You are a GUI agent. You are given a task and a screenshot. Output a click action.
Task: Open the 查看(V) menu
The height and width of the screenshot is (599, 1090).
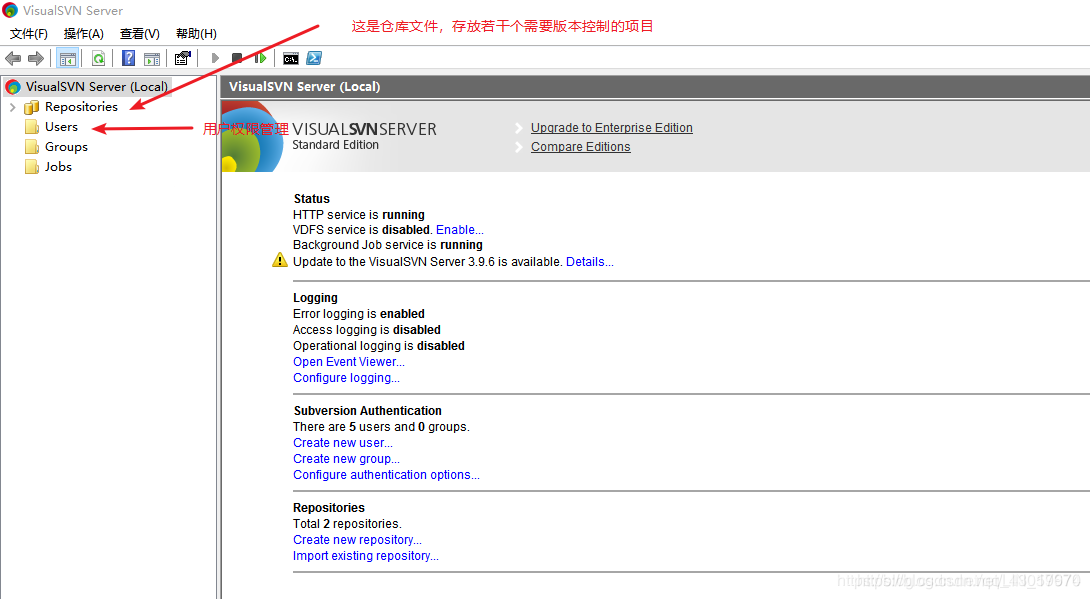coord(140,33)
